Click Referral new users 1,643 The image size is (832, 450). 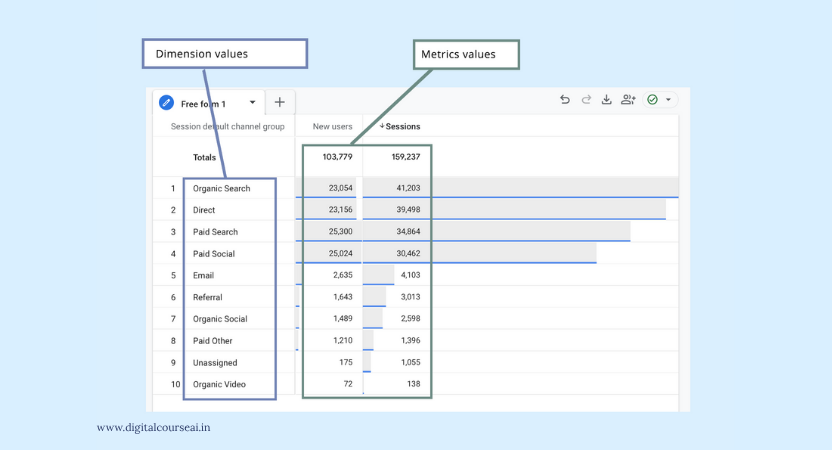coord(342,297)
